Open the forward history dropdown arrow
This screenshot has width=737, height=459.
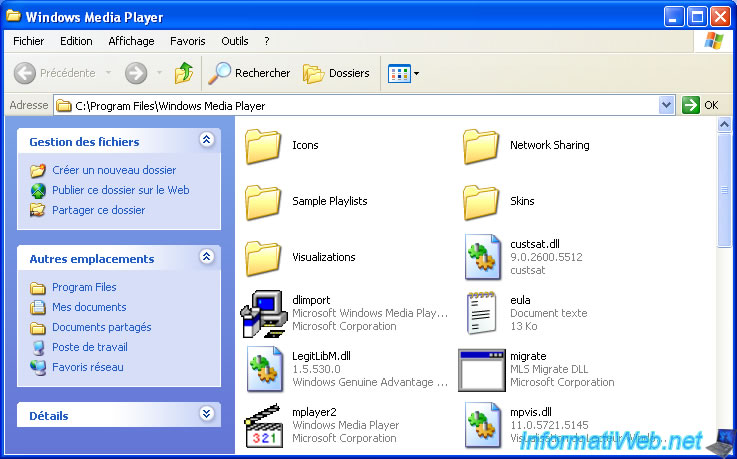click(159, 73)
